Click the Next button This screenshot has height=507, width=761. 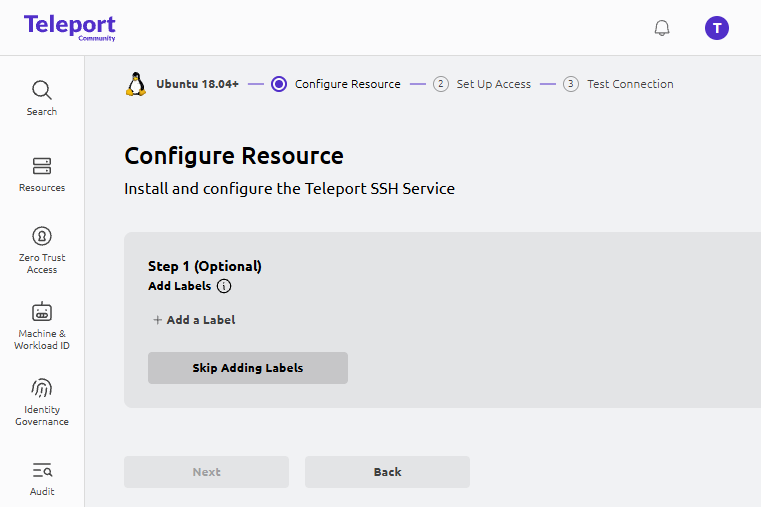206,472
